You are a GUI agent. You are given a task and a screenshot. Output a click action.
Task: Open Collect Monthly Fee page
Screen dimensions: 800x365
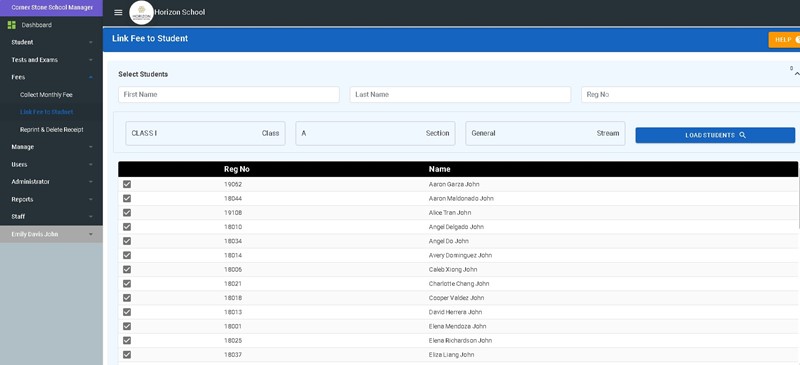click(46, 95)
